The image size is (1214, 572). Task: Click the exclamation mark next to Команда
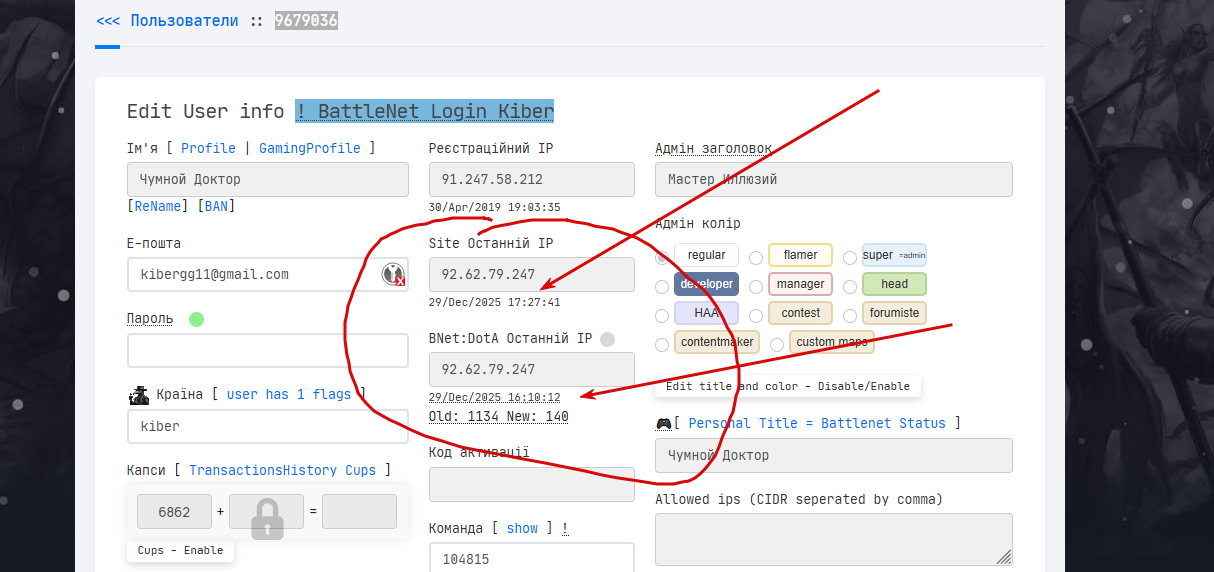pyautogui.click(x=565, y=528)
